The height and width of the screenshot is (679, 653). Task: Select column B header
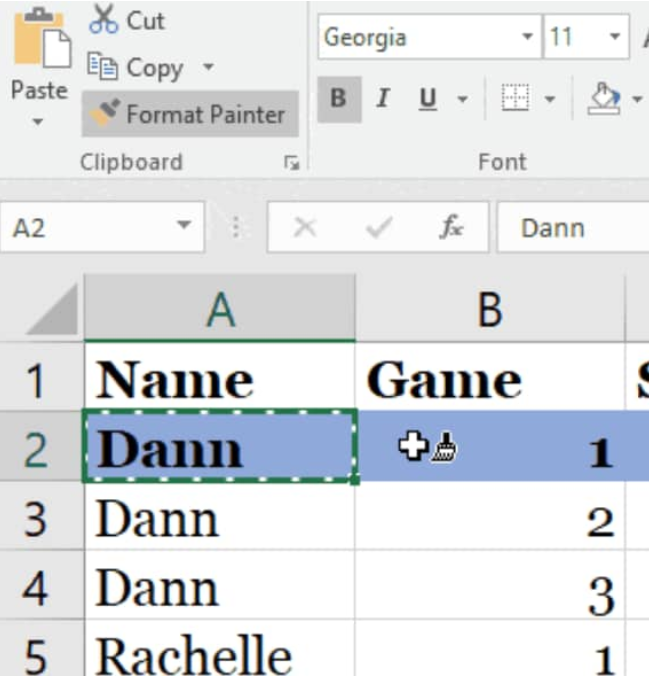490,309
